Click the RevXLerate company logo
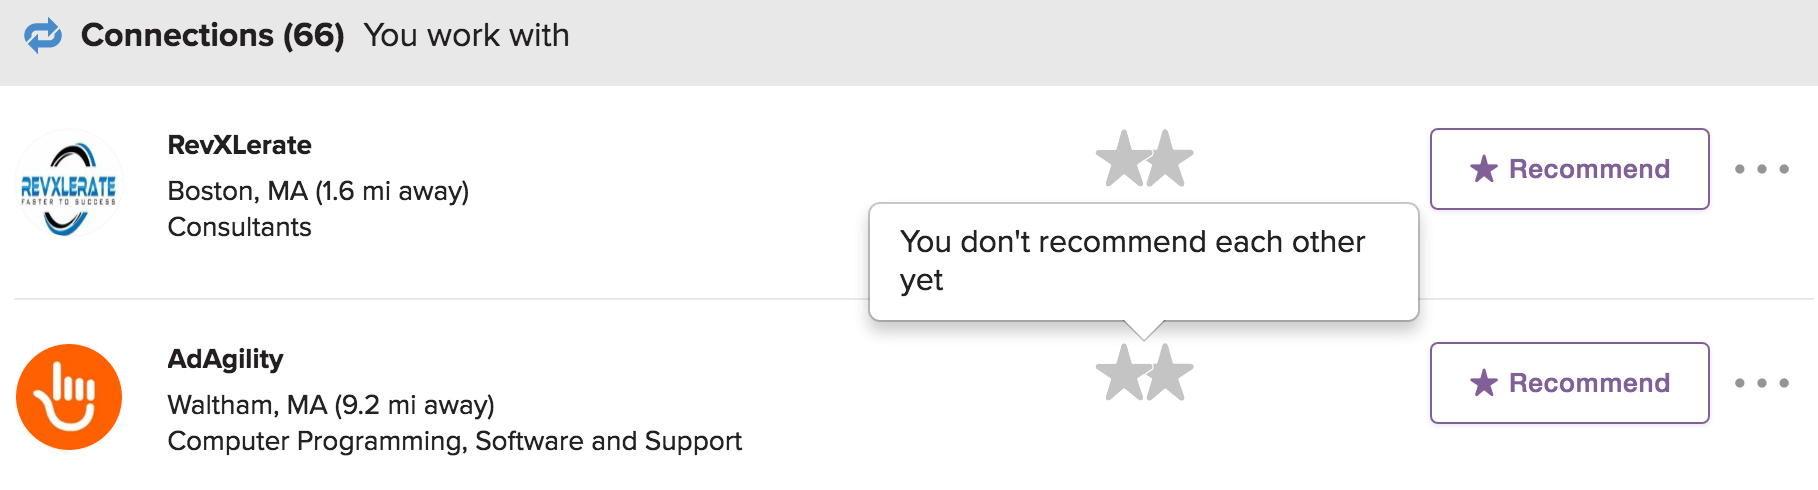The width and height of the screenshot is (1818, 490). pos(69,184)
